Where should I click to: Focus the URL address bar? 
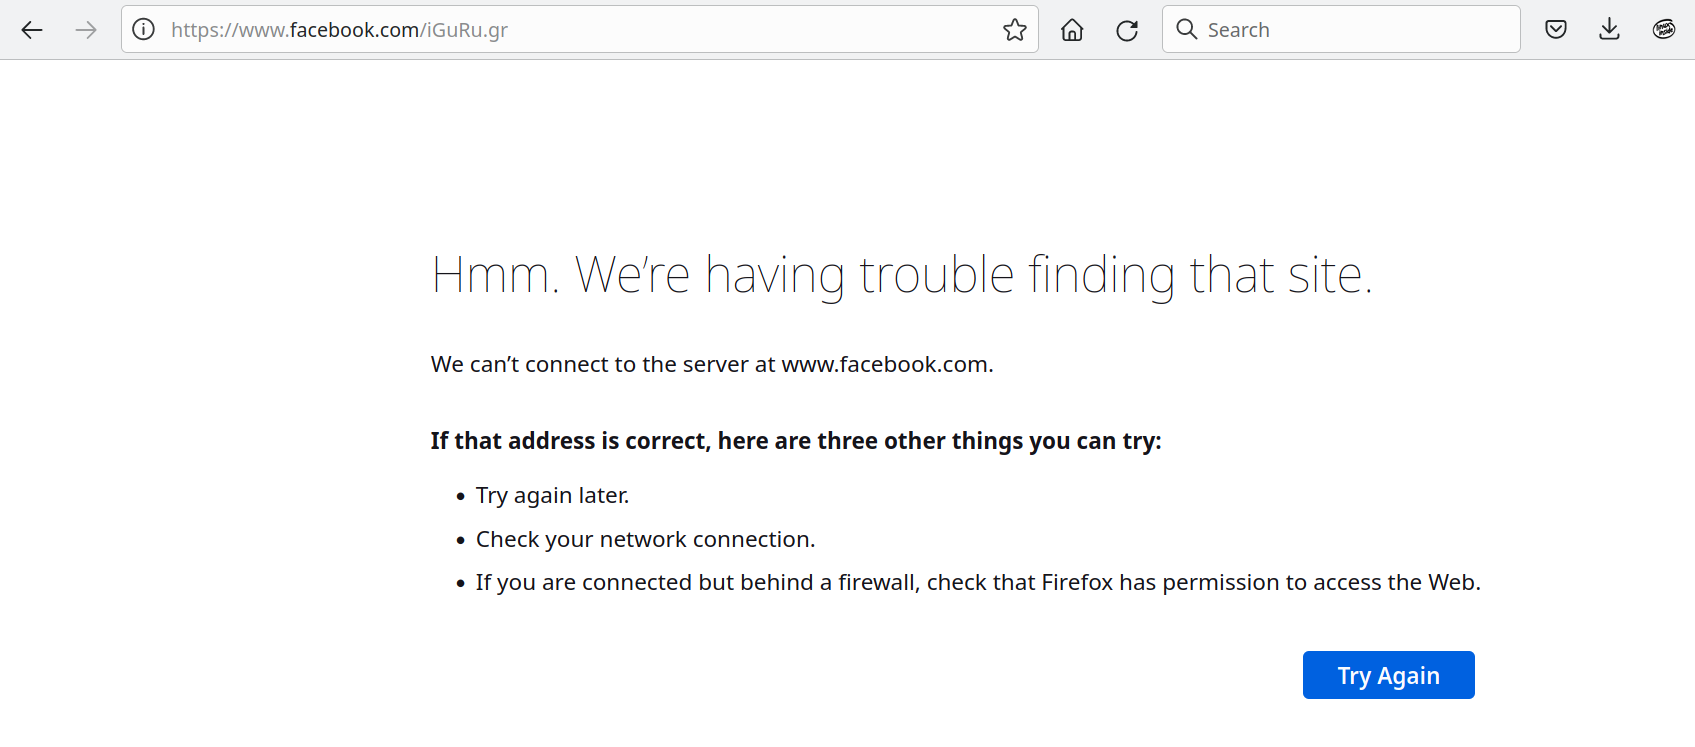pyautogui.click(x=580, y=30)
